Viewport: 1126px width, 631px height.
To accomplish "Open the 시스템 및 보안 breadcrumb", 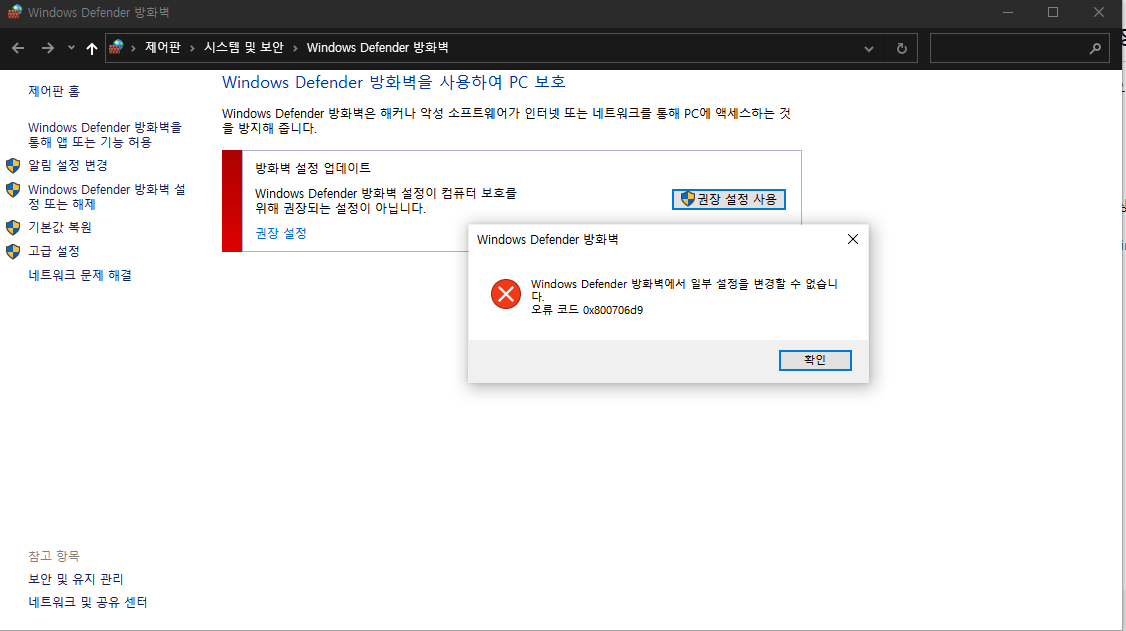I will pyautogui.click(x=243, y=47).
